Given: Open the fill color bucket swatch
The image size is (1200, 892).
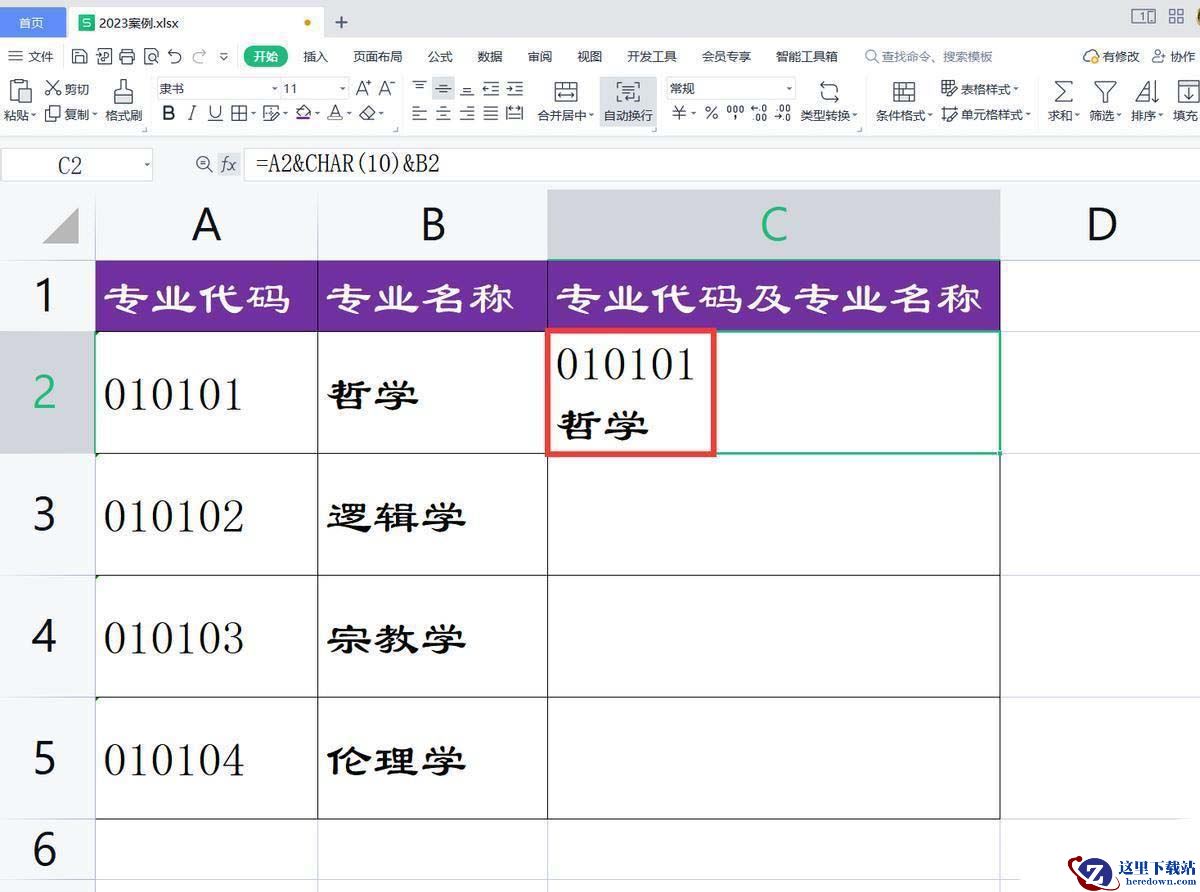Looking at the screenshot, I should click(303, 114).
